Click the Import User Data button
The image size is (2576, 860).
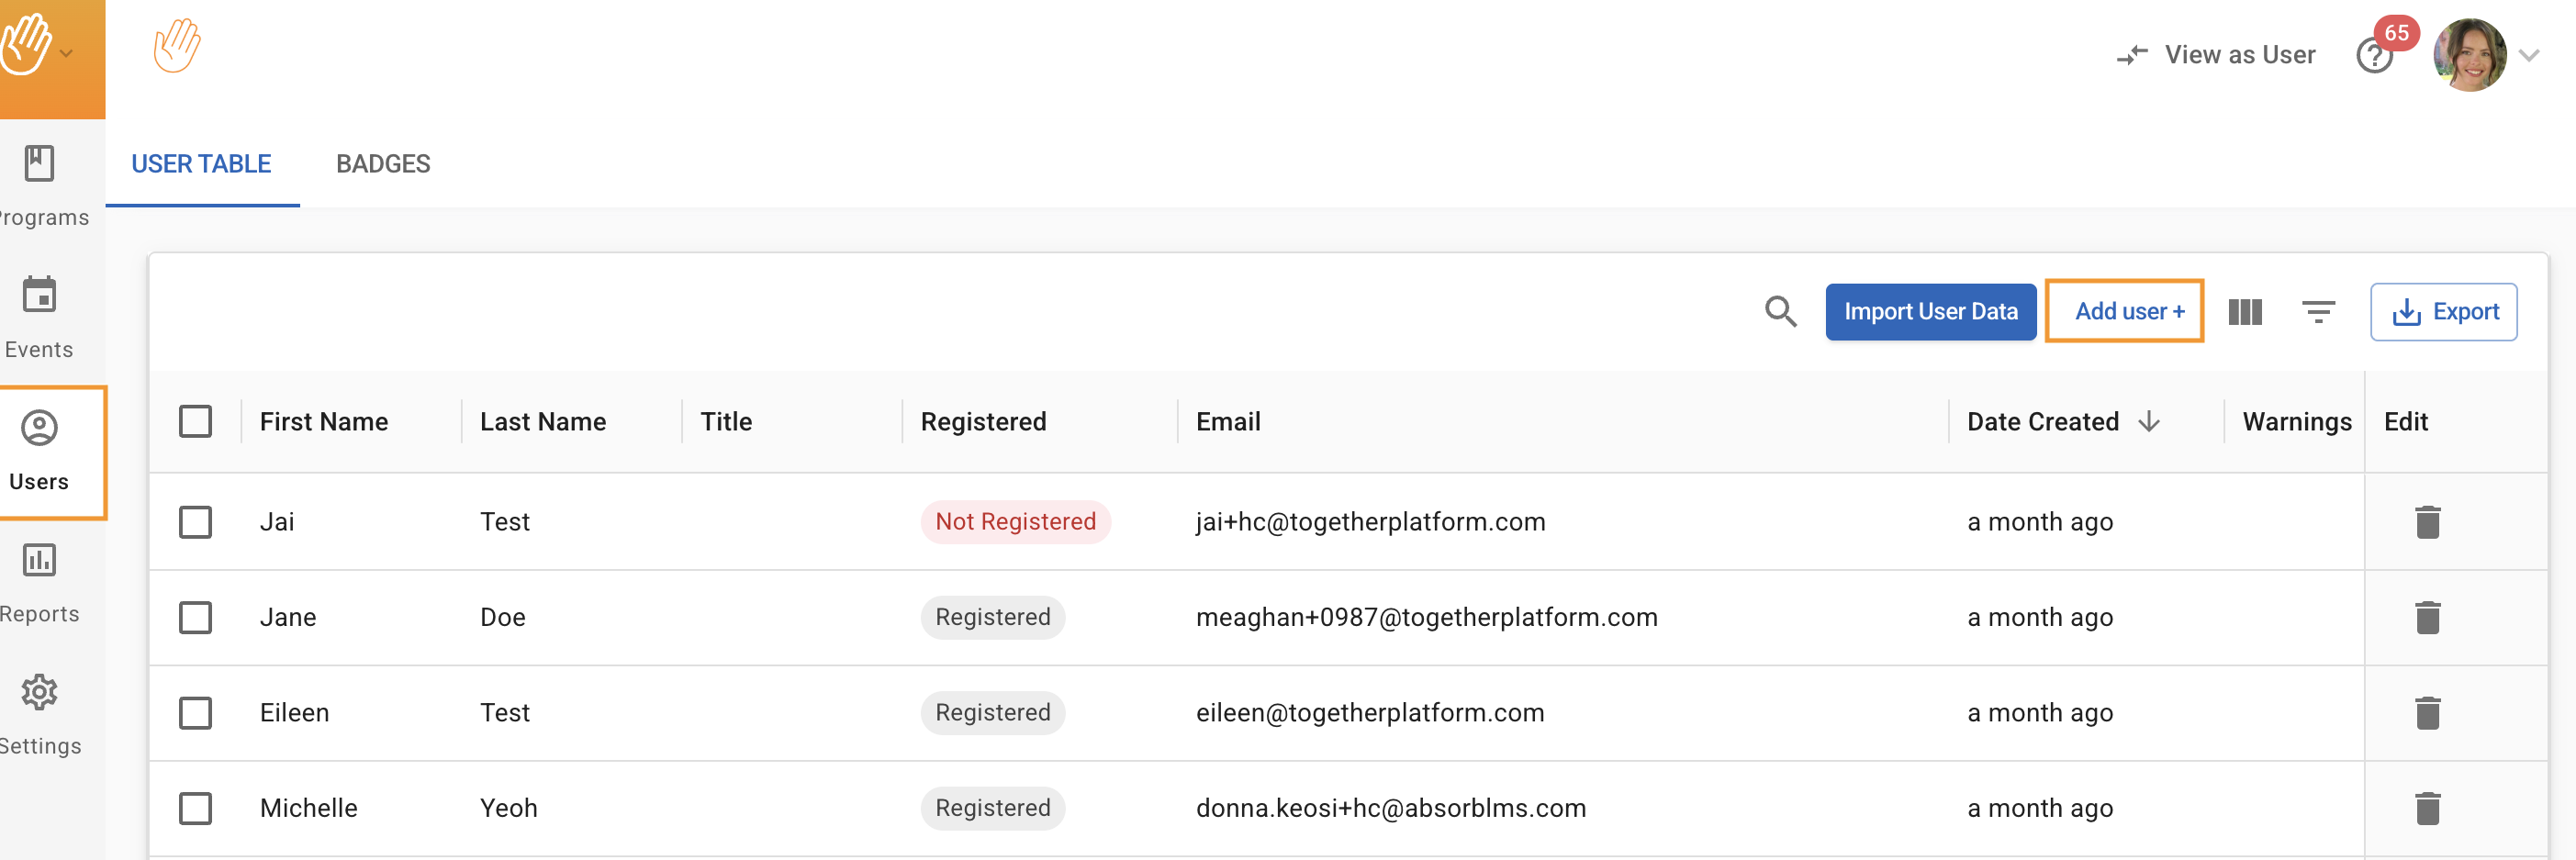pos(1930,312)
